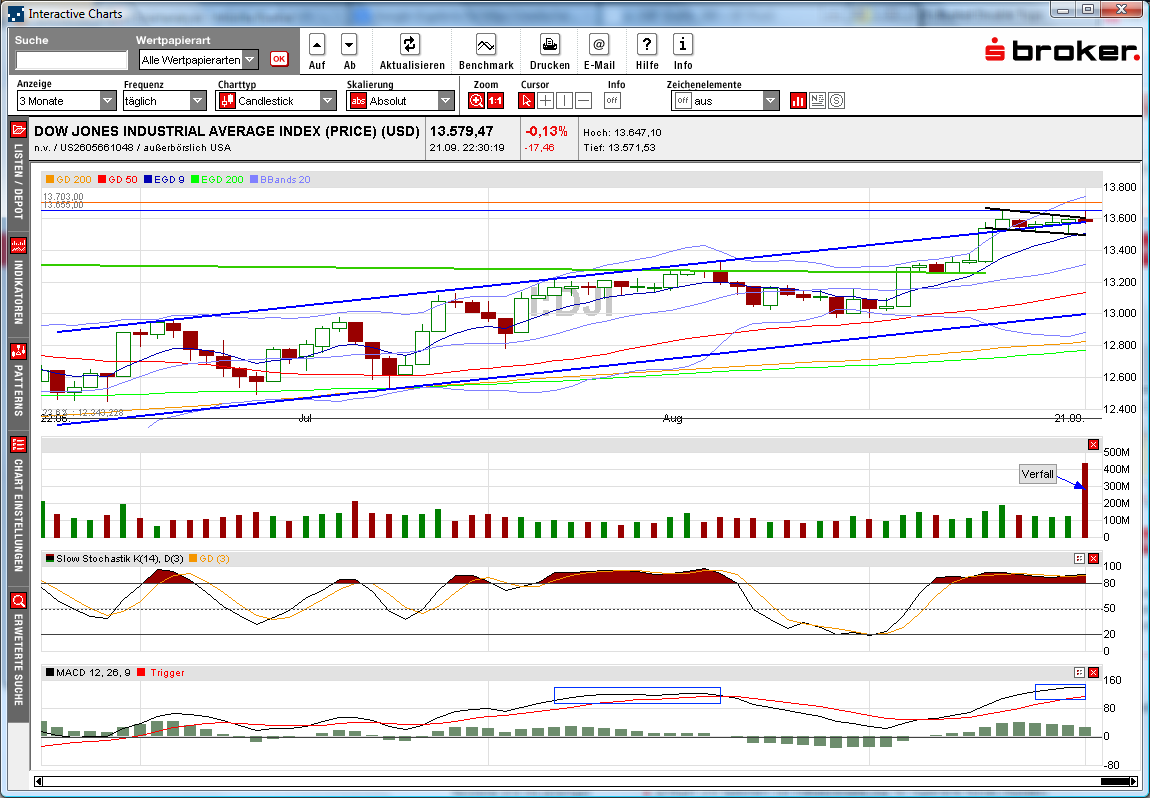The image size is (1150, 798).
Task: Click the S broker logo
Action: click(x=1062, y=49)
